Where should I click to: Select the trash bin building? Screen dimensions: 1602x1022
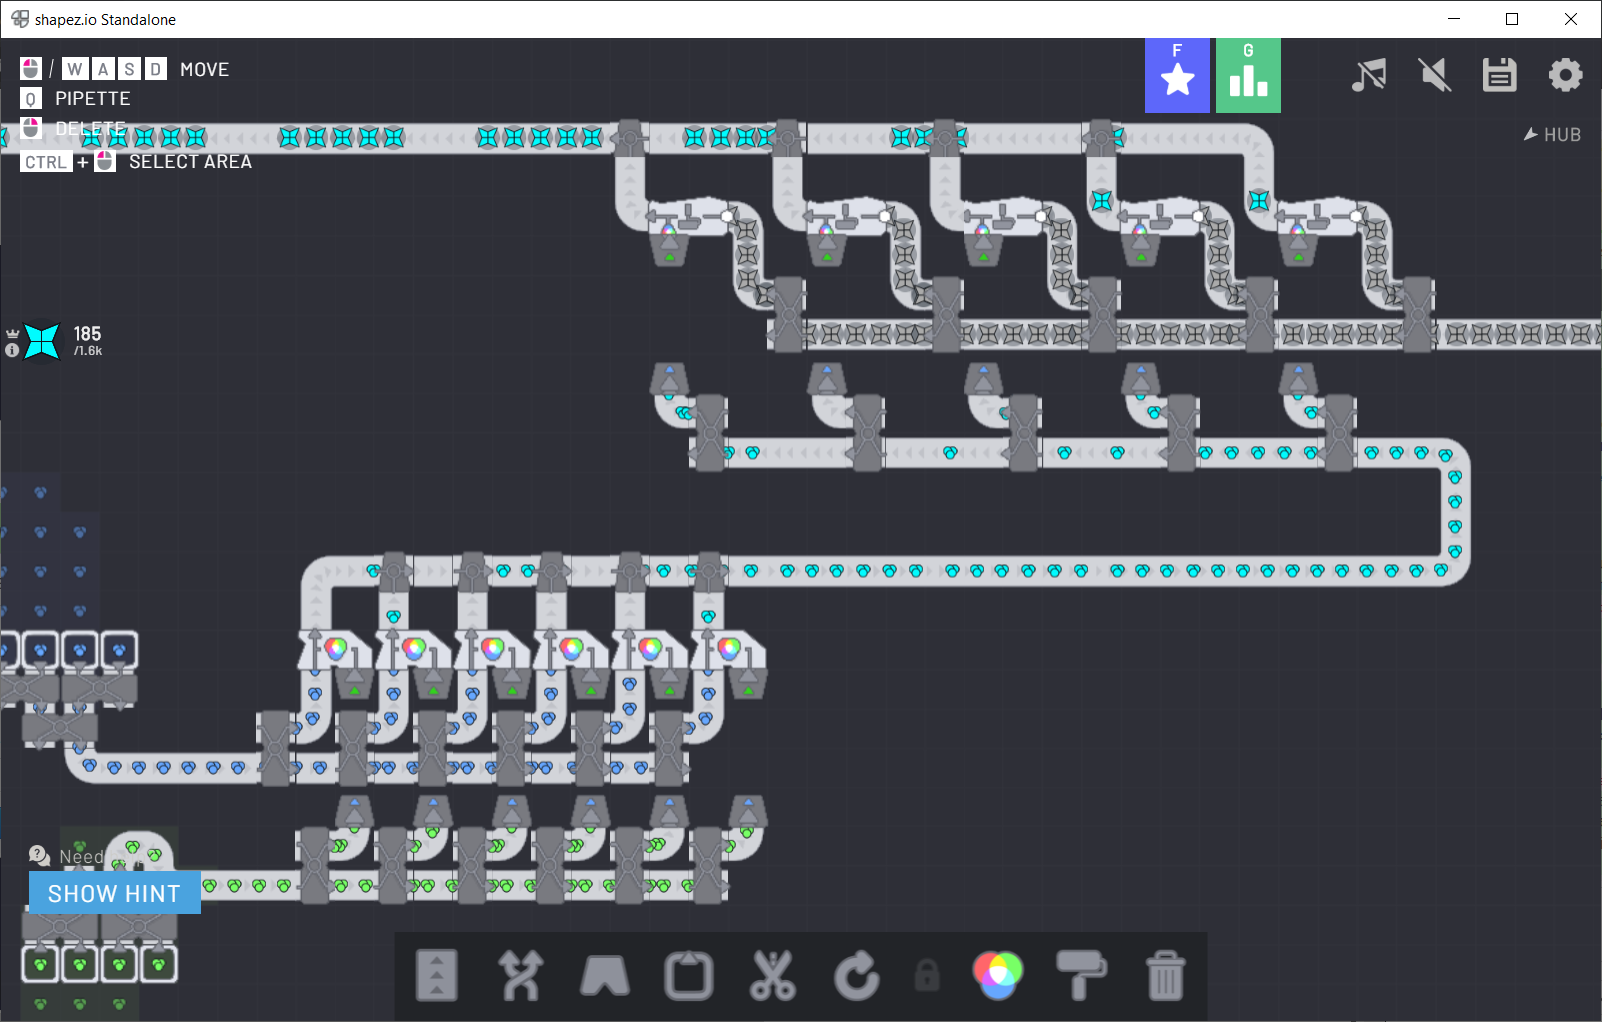[1165, 975]
